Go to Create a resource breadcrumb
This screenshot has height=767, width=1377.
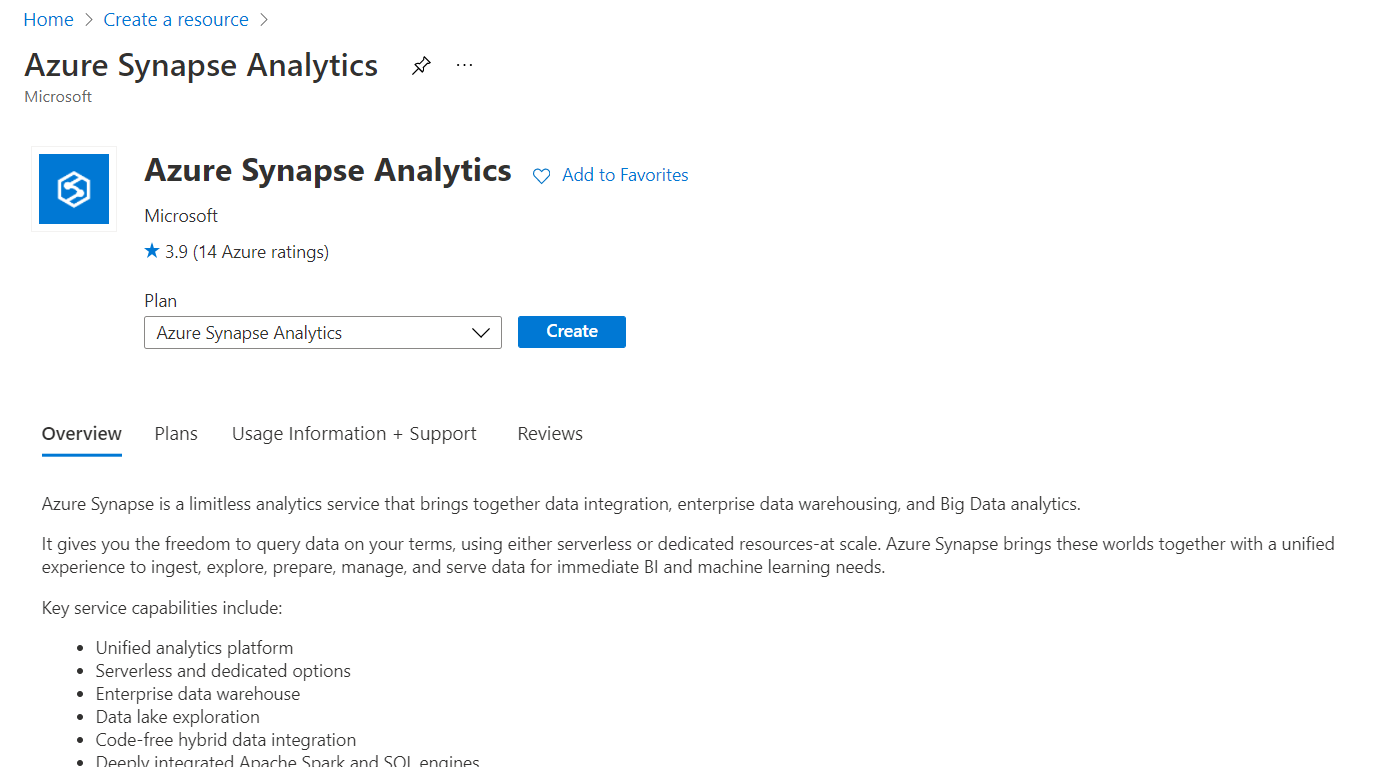tap(176, 20)
